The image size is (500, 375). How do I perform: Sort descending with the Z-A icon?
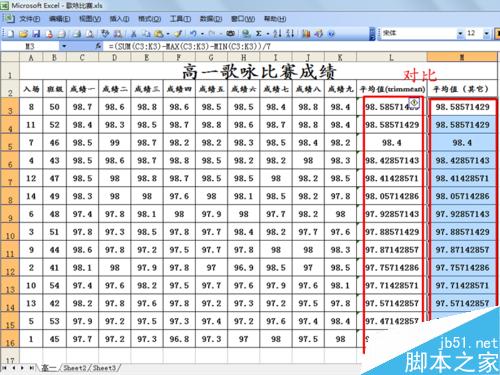pyautogui.click(x=290, y=34)
